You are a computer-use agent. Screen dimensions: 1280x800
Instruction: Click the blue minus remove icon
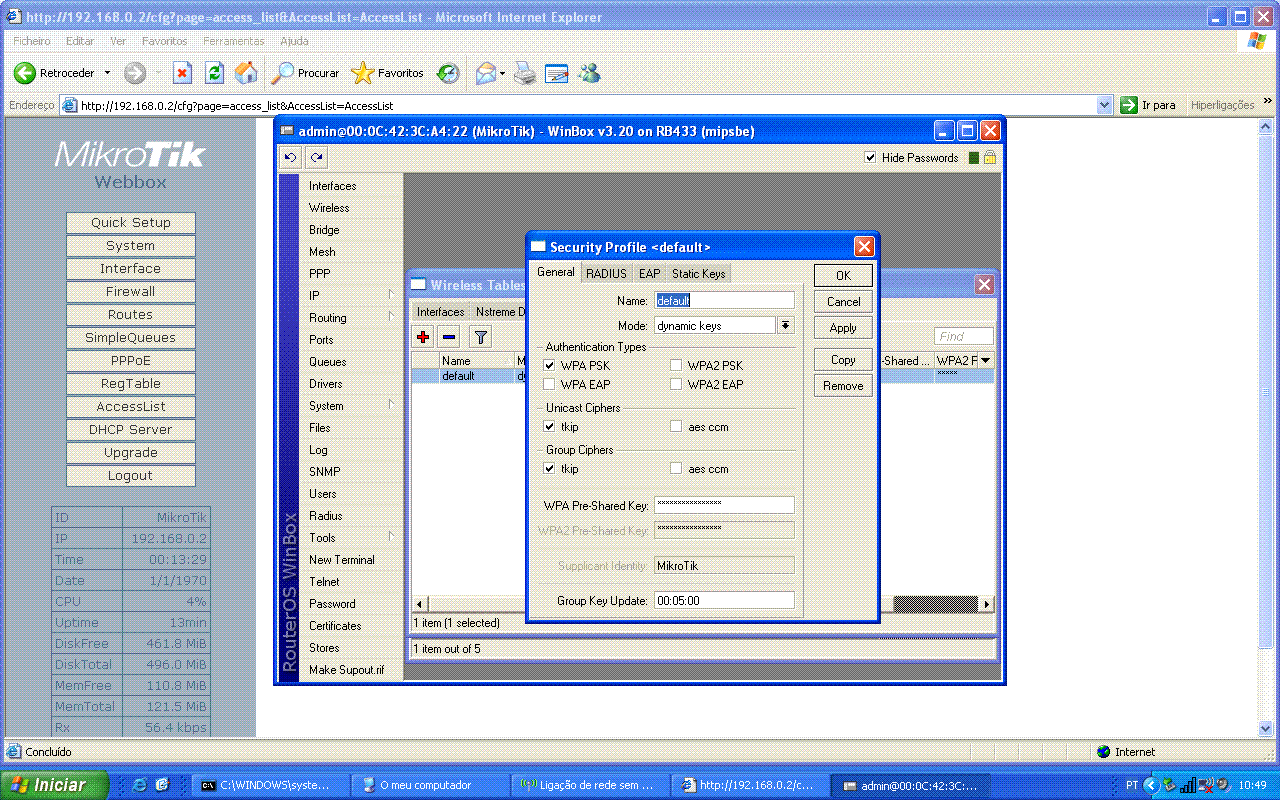pos(449,338)
